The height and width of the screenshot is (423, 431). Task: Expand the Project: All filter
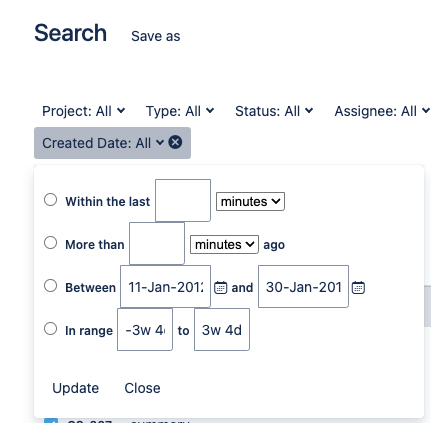[83, 111]
